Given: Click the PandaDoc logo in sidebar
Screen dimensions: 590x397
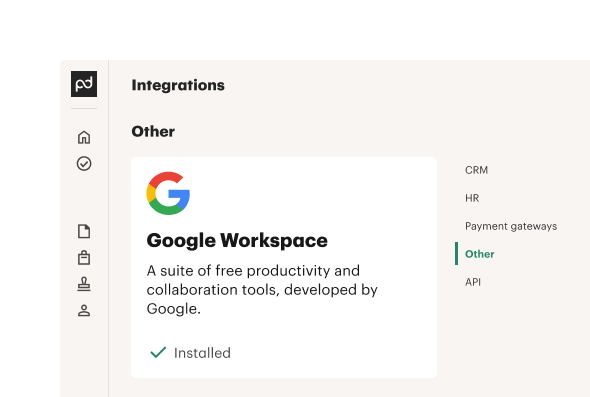Looking at the screenshot, I should pos(84,84).
